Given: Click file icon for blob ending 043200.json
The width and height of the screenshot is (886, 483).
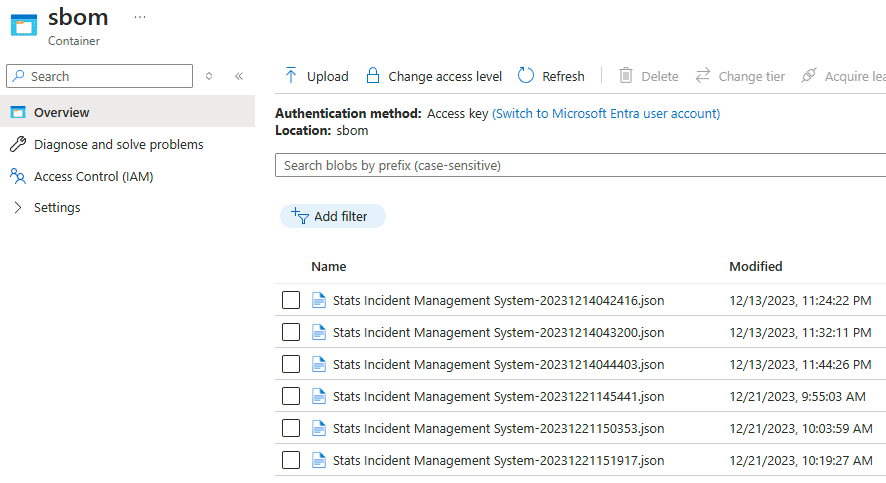Looking at the screenshot, I should tap(319, 332).
